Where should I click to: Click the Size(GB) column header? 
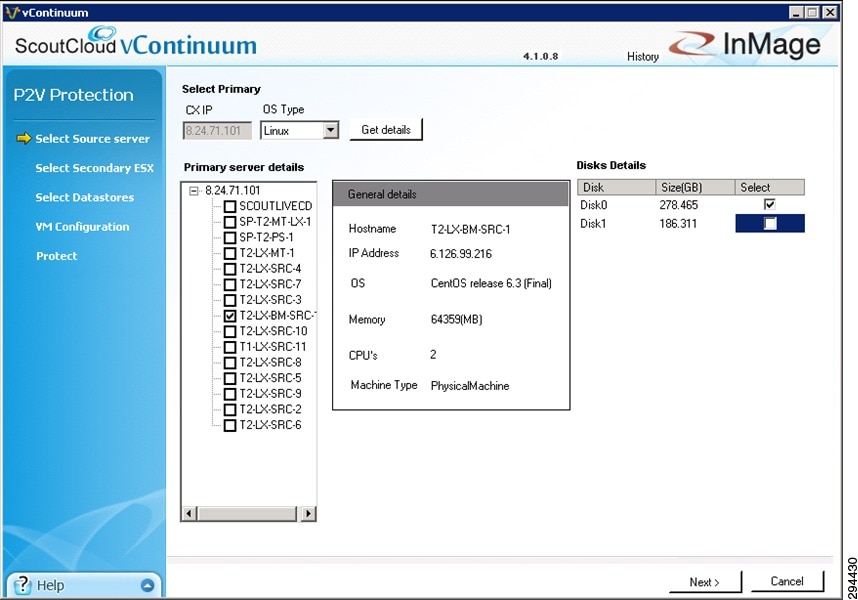pos(695,187)
